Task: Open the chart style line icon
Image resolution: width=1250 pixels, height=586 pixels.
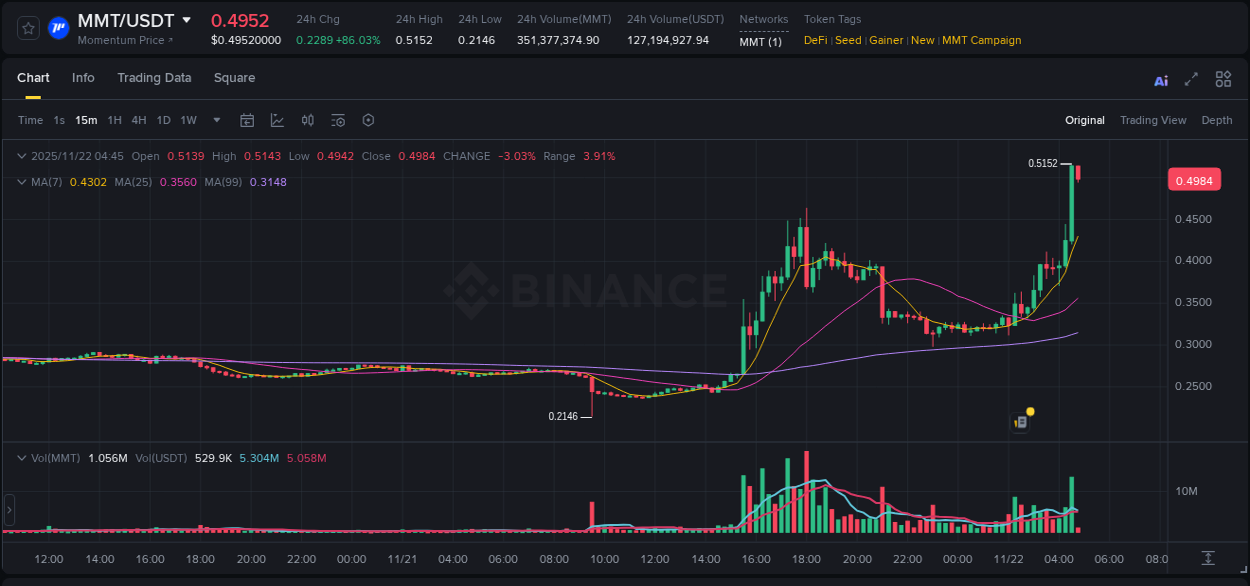Action: [277, 120]
